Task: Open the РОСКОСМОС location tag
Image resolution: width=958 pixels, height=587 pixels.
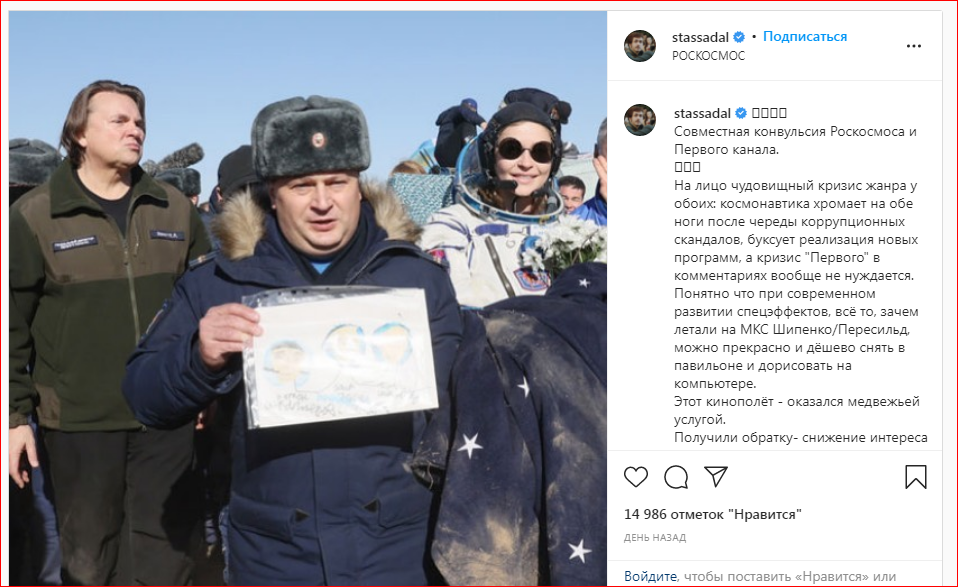Action: tap(708, 56)
